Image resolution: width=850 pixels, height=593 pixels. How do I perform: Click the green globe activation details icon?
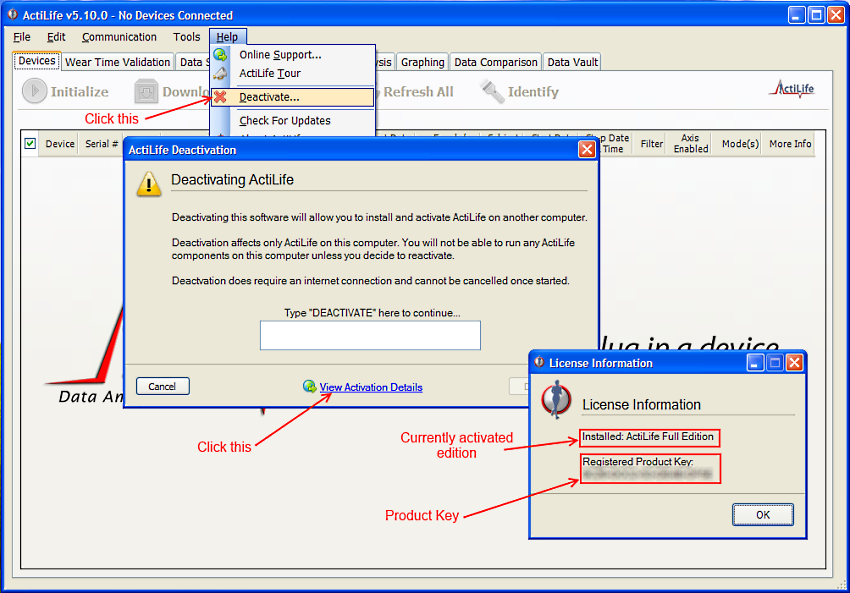310,386
